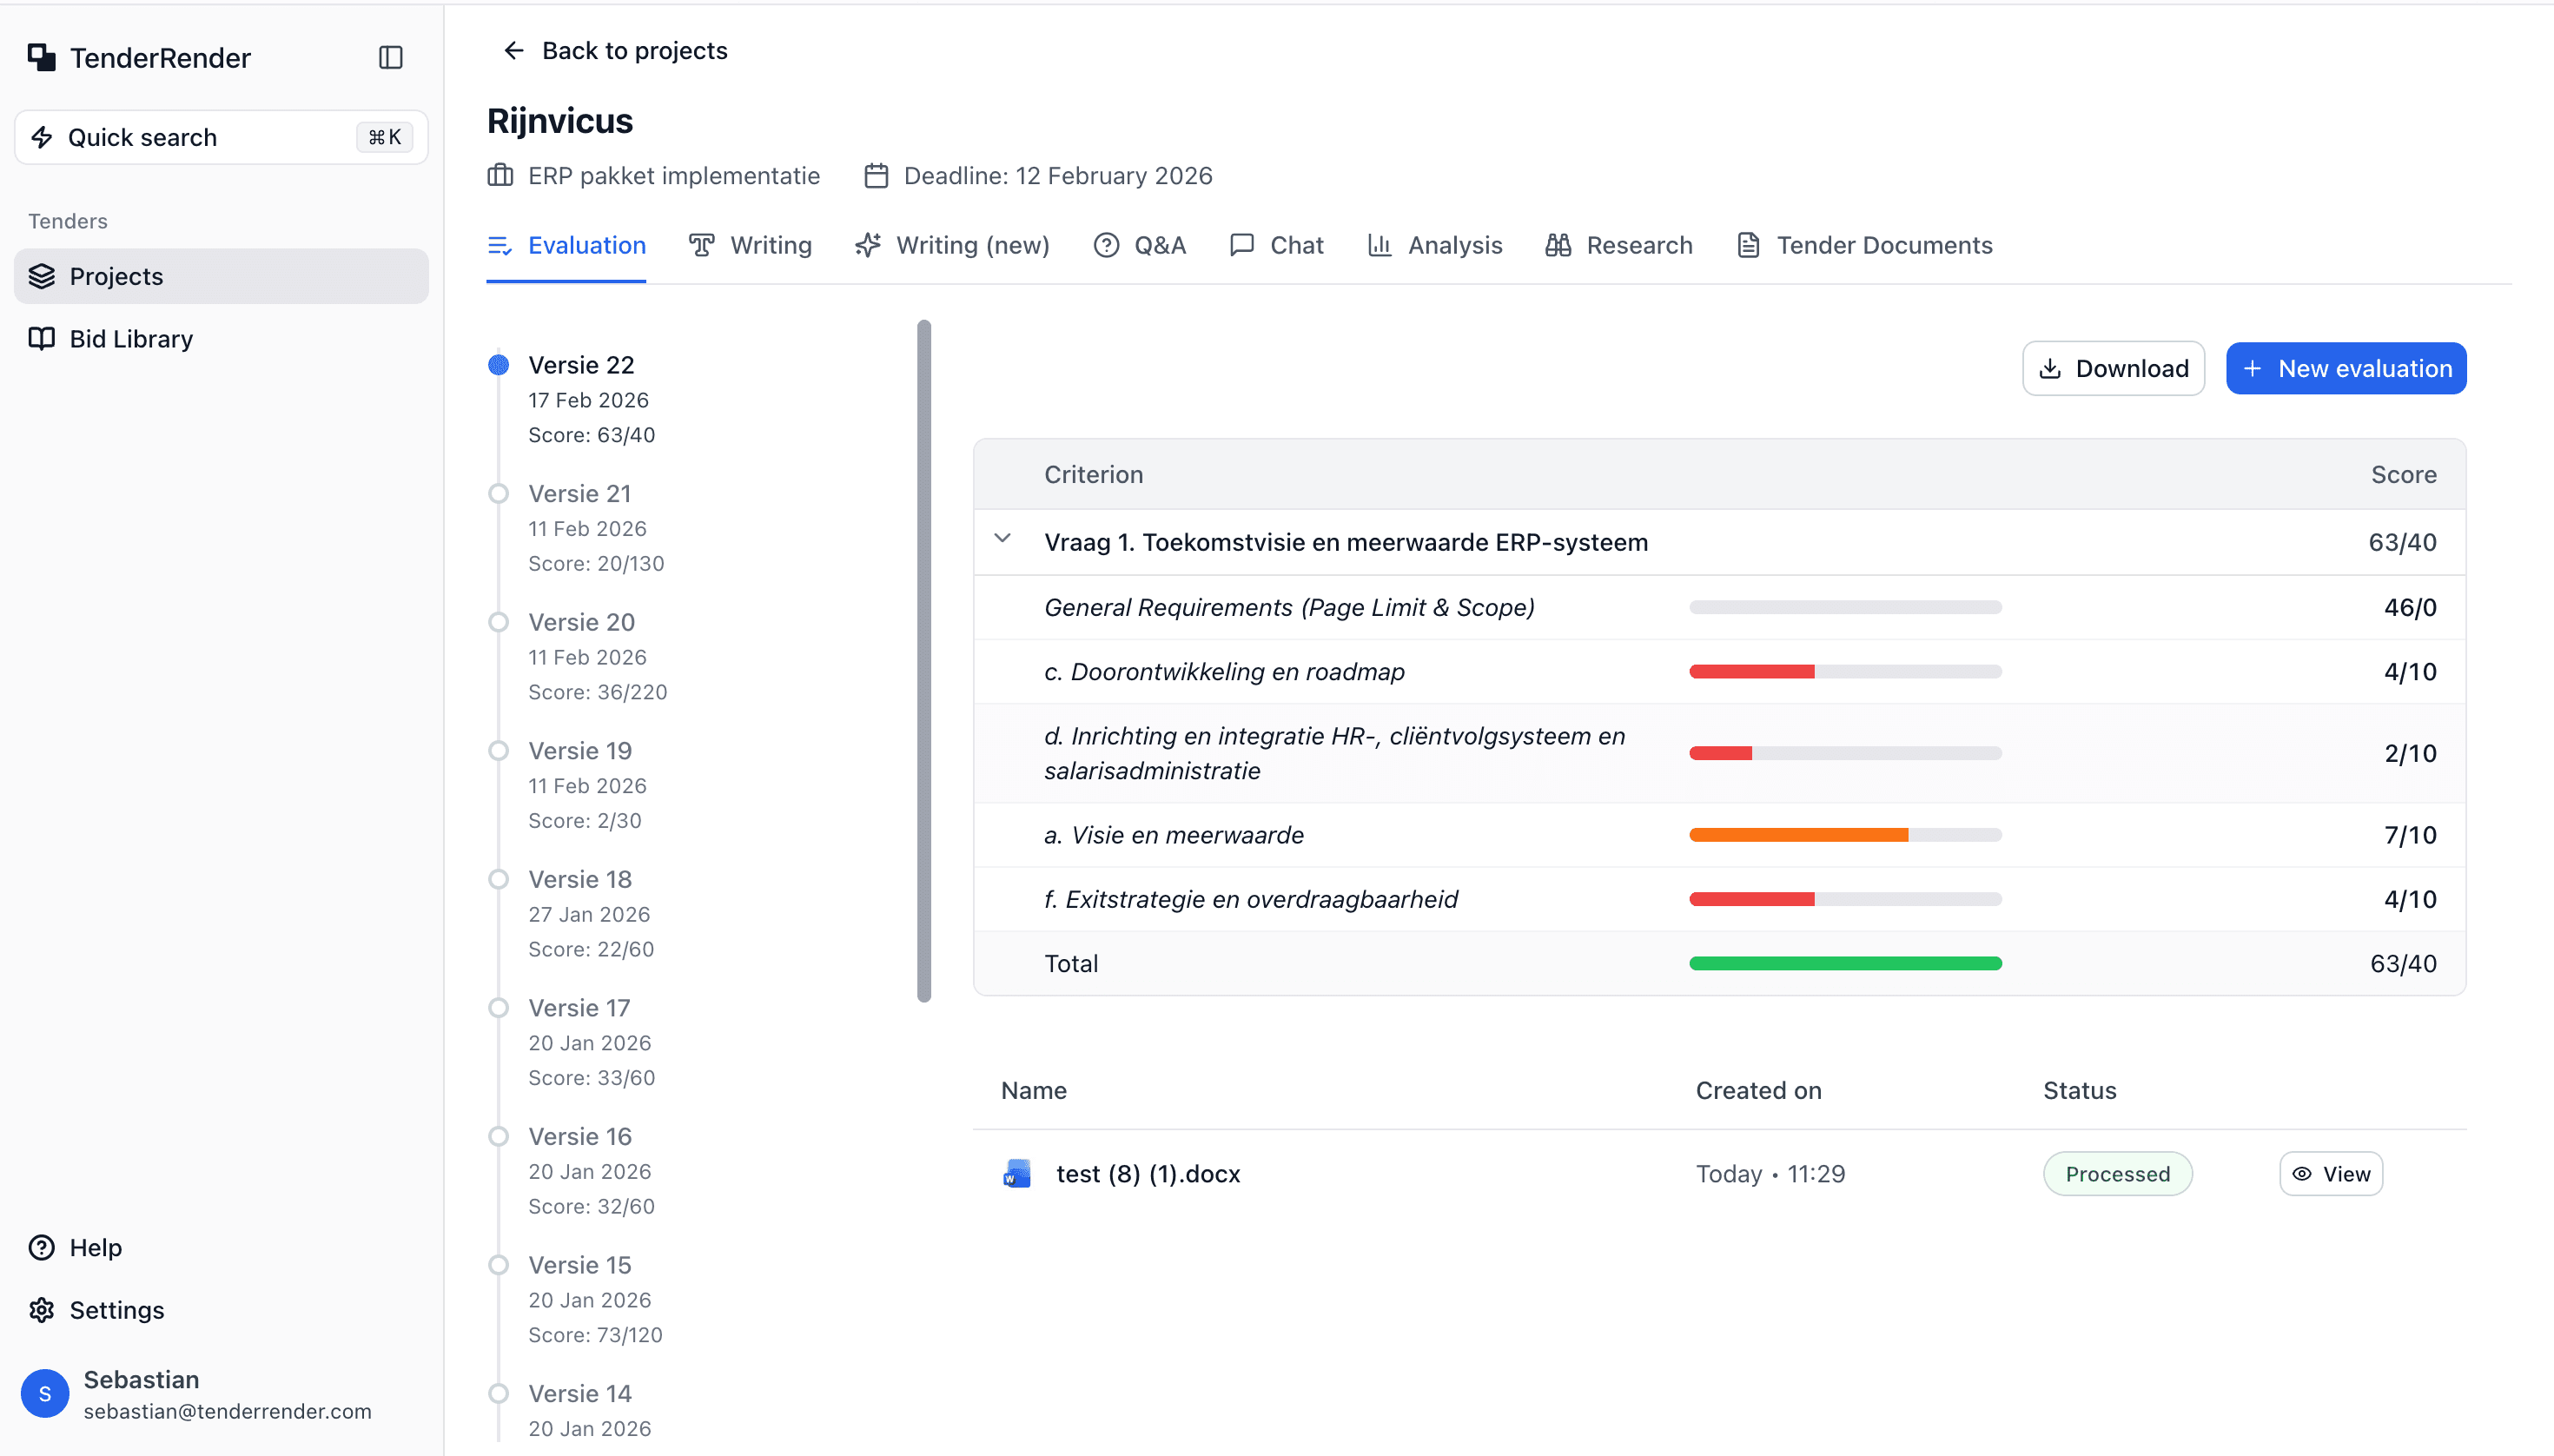Screen dimensions: 2554x1456
Task: Click the Quick search field
Action: pos(220,138)
